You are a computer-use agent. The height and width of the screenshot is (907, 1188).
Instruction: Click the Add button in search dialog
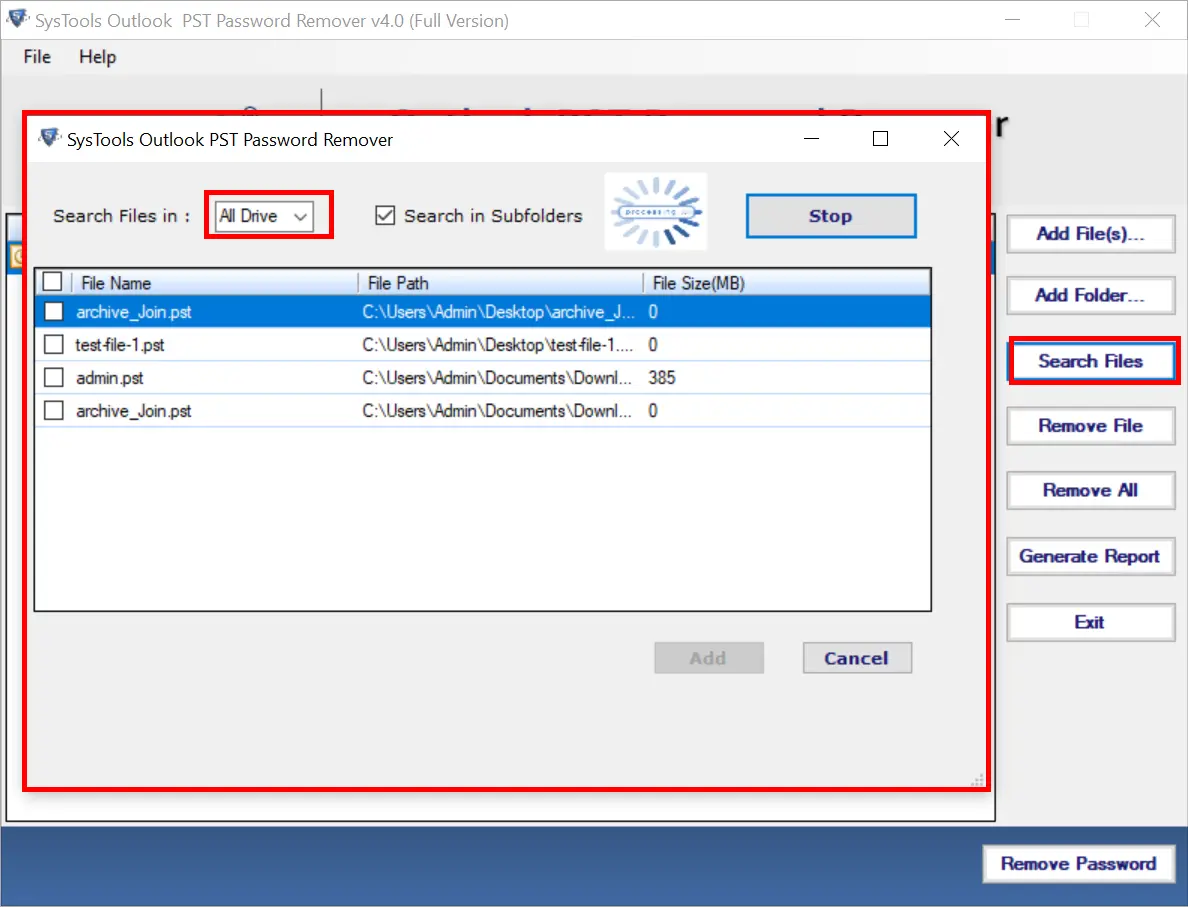point(708,658)
